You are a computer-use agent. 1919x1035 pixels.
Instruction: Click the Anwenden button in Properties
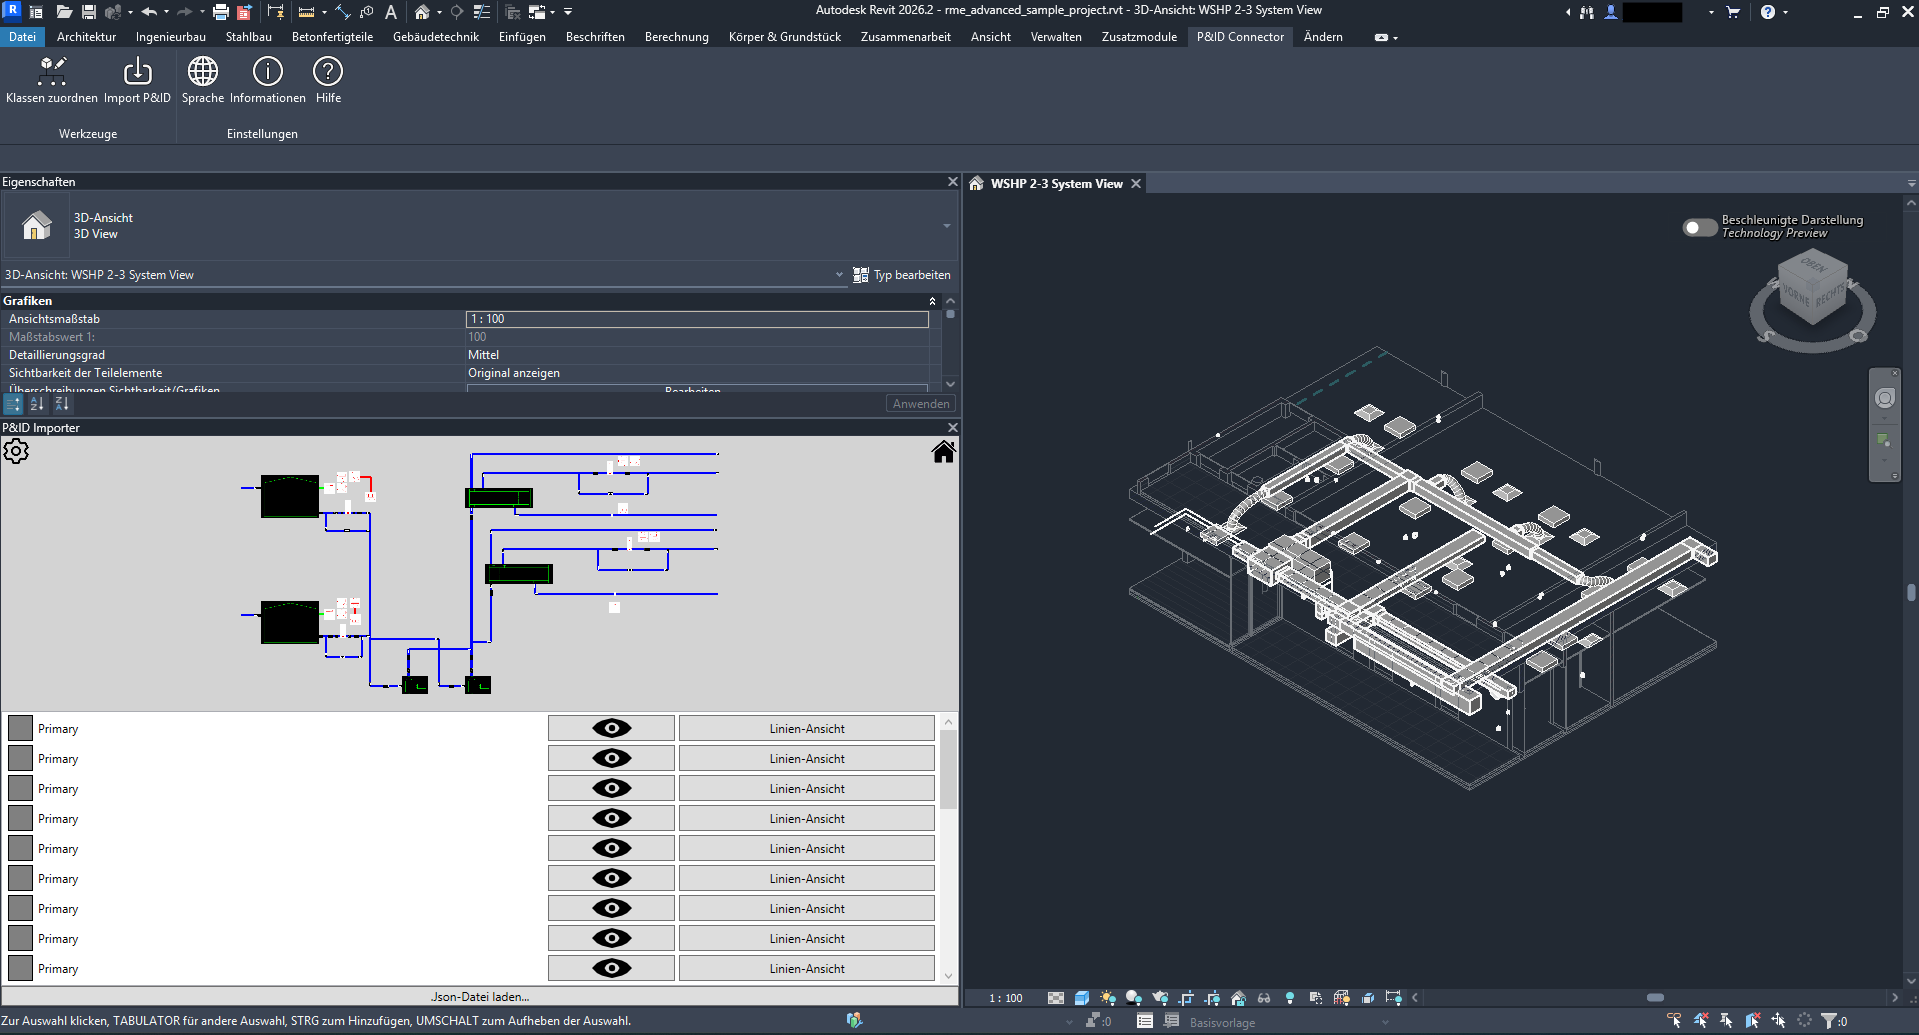919,403
